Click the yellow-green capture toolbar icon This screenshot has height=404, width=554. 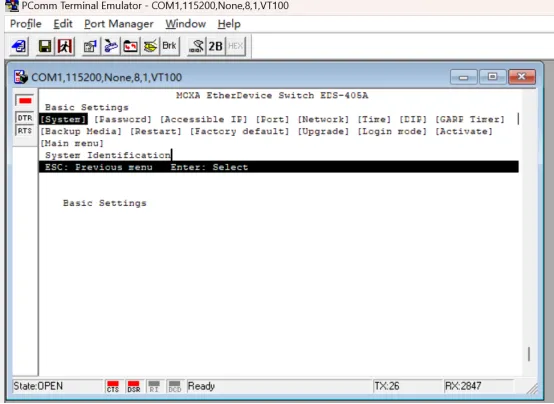point(150,46)
